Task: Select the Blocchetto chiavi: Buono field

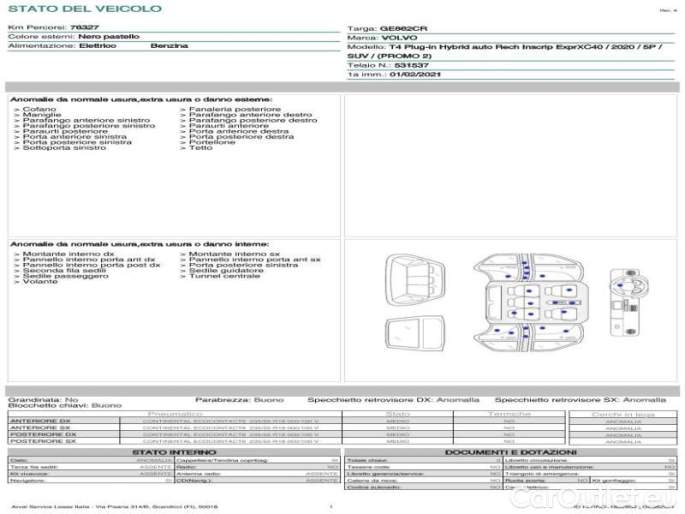Action: (x=65, y=405)
